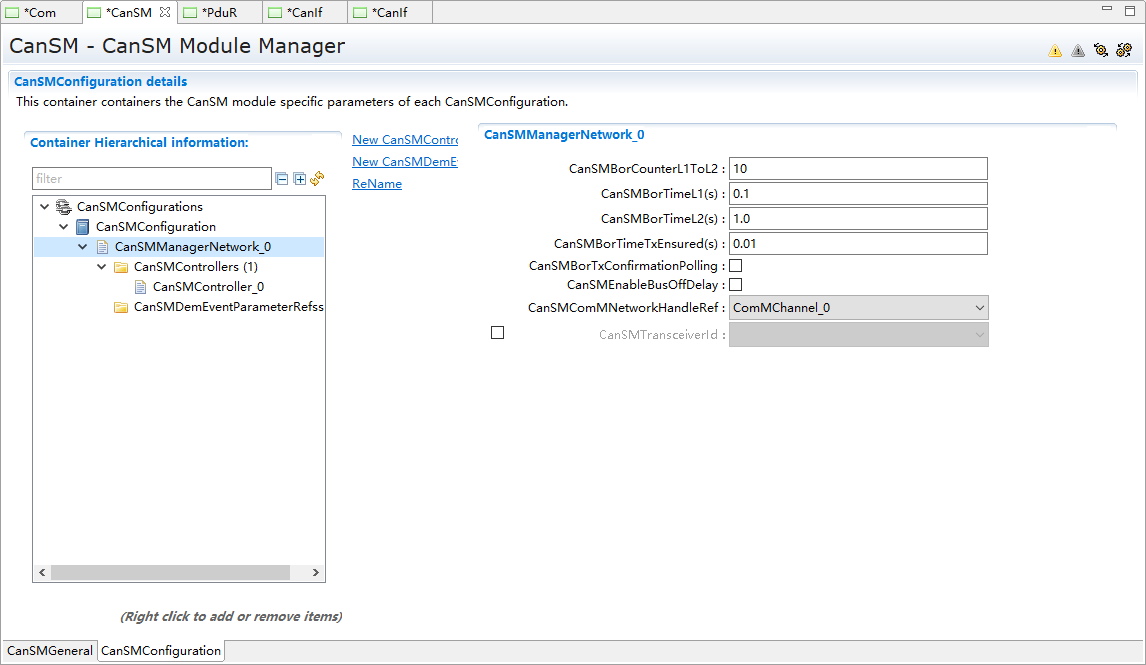Collapse all tree nodes with minus icon
Viewport: 1146px width, 665px height.
[282, 179]
